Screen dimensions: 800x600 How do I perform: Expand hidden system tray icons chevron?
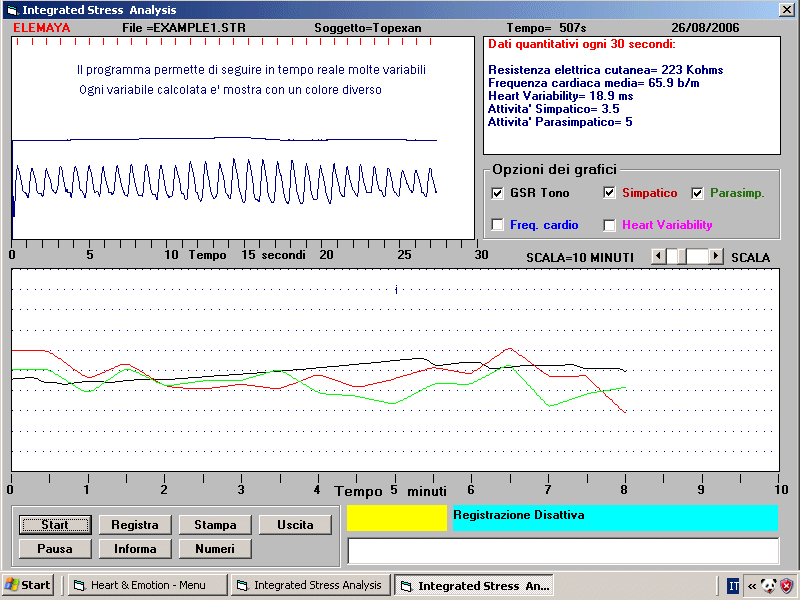751,585
